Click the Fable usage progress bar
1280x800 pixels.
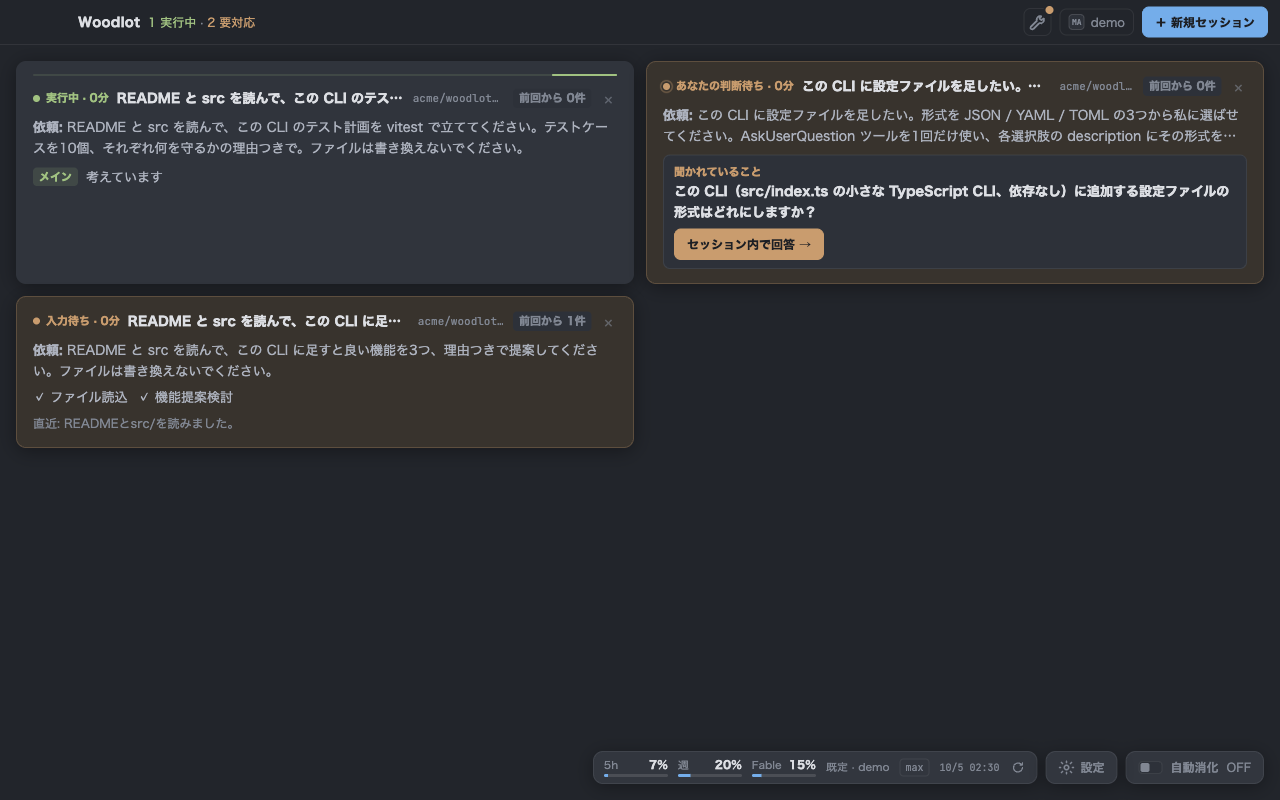(x=784, y=775)
